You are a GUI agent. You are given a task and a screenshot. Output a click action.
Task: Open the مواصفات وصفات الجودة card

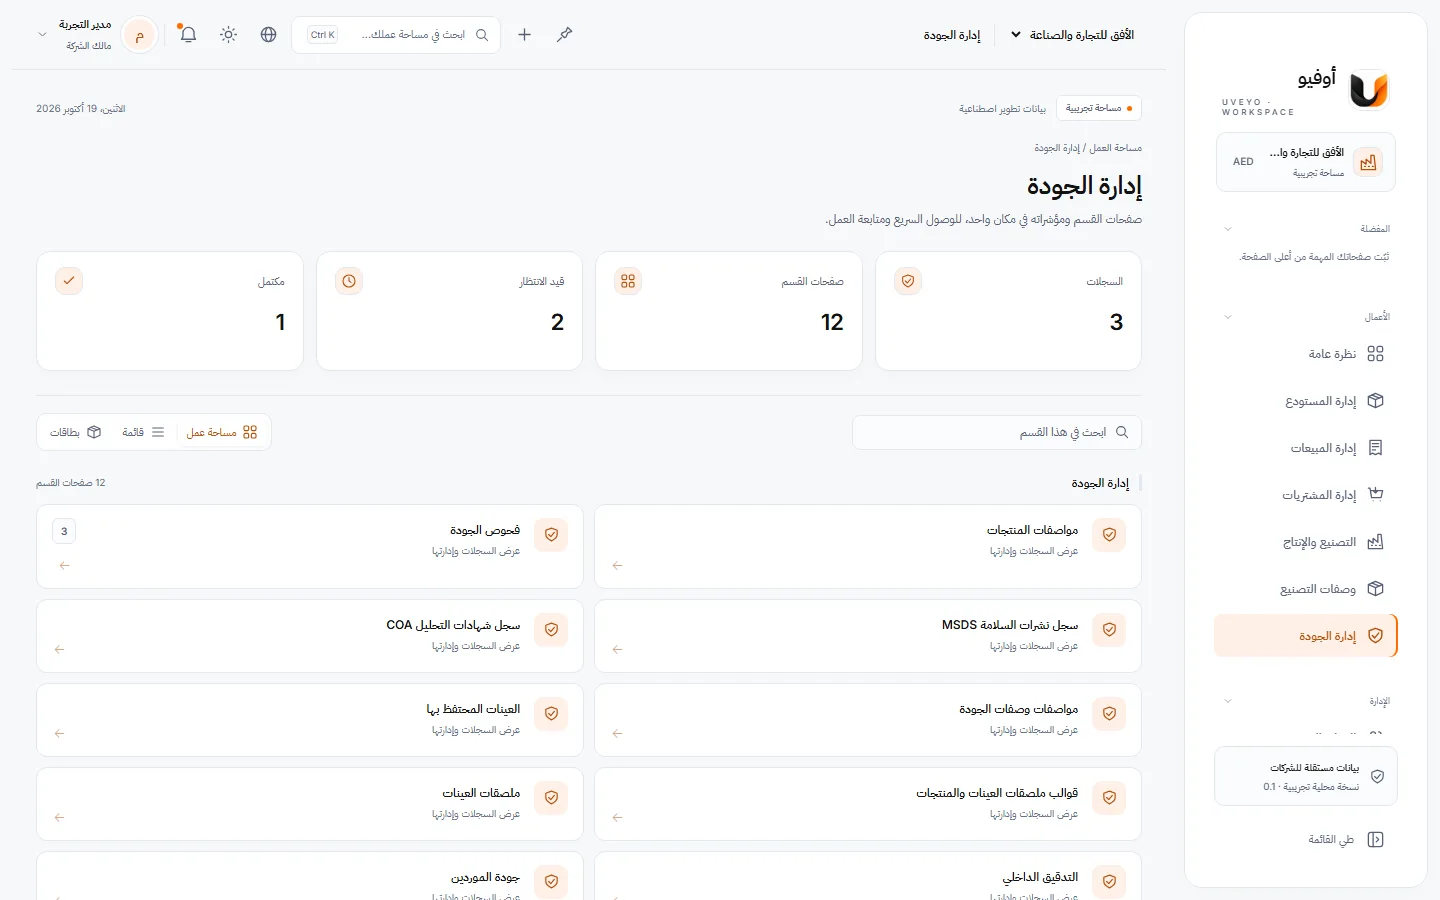[x=868, y=720]
